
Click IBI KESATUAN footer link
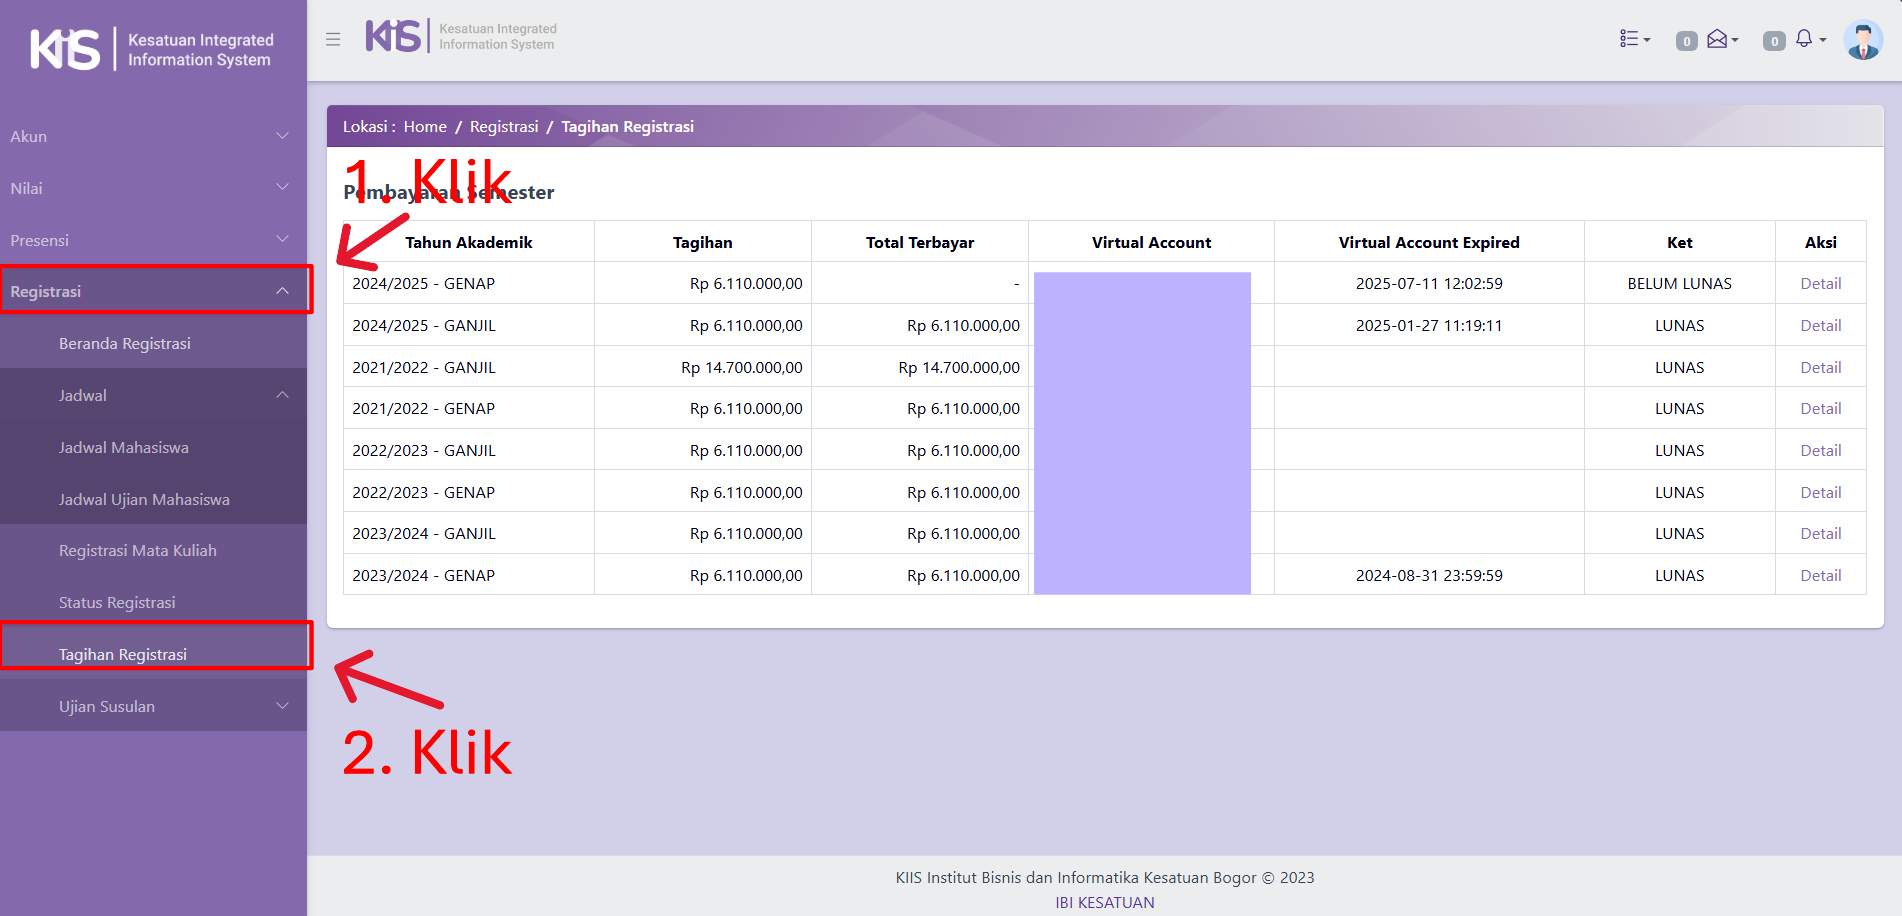click(x=1104, y=902)
